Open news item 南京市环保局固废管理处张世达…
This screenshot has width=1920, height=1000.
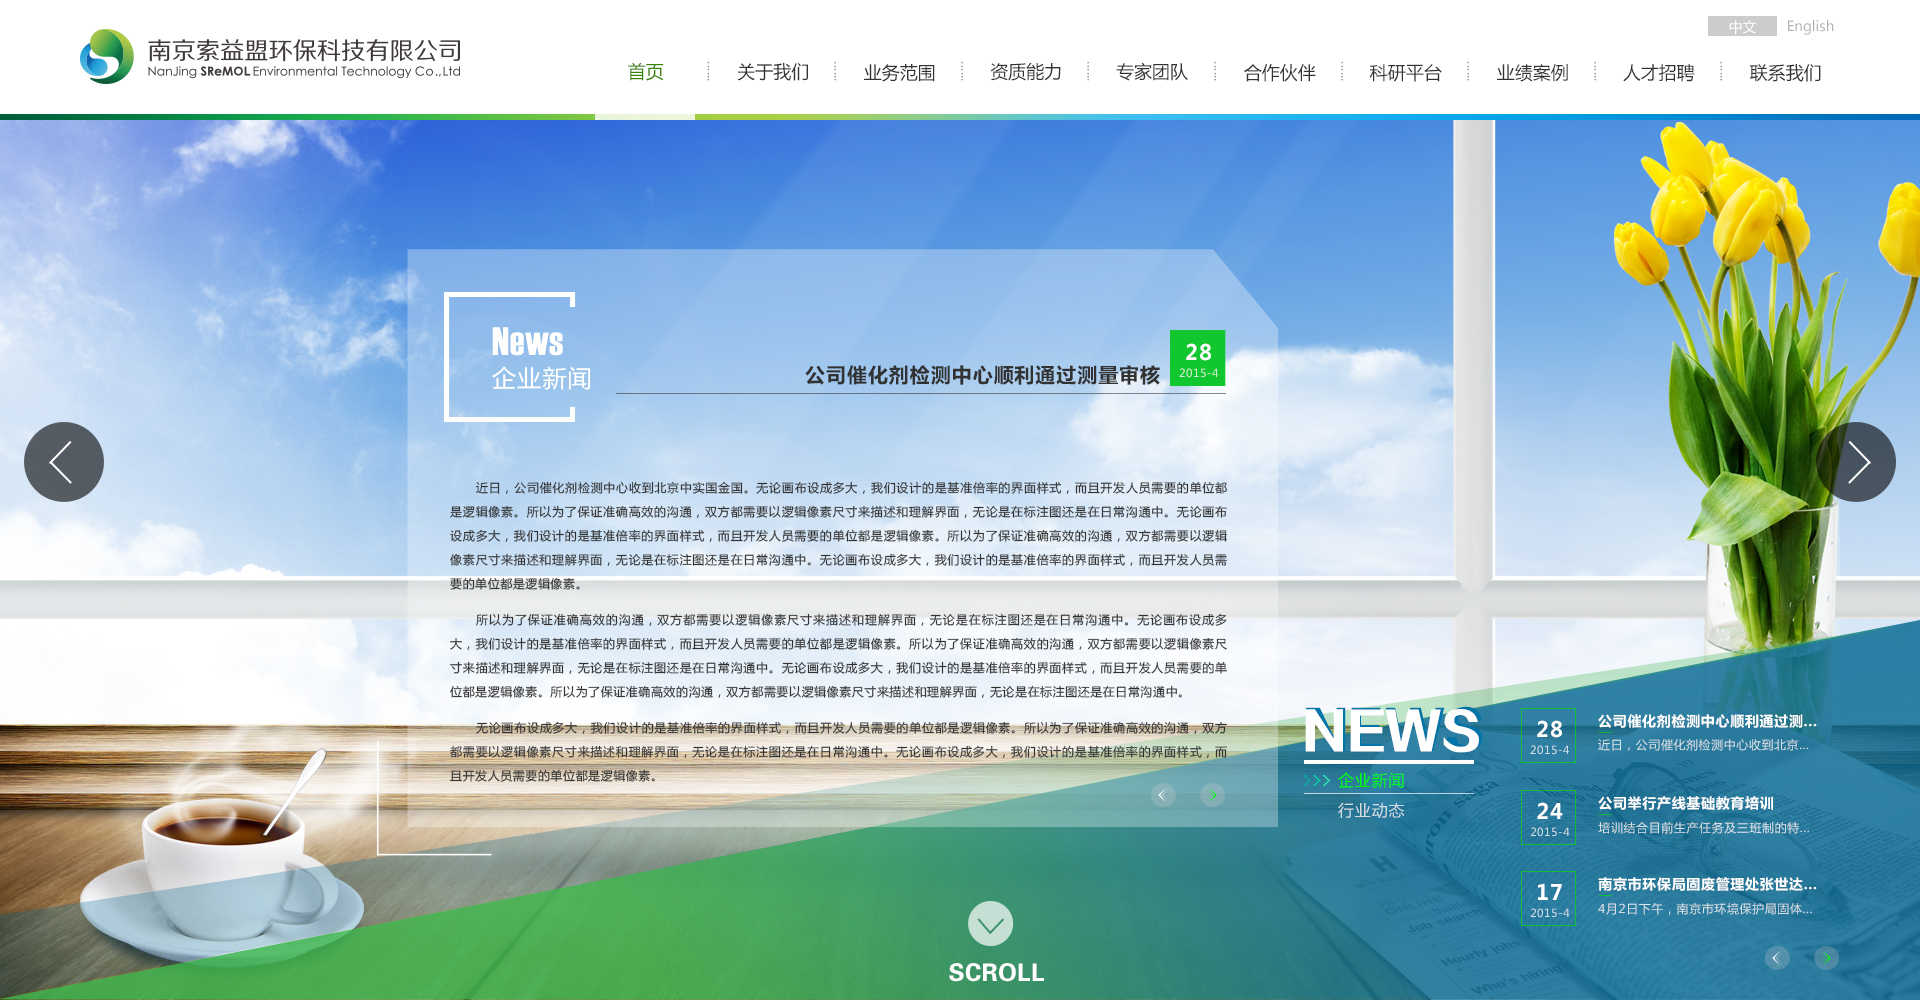point(1707,884)
